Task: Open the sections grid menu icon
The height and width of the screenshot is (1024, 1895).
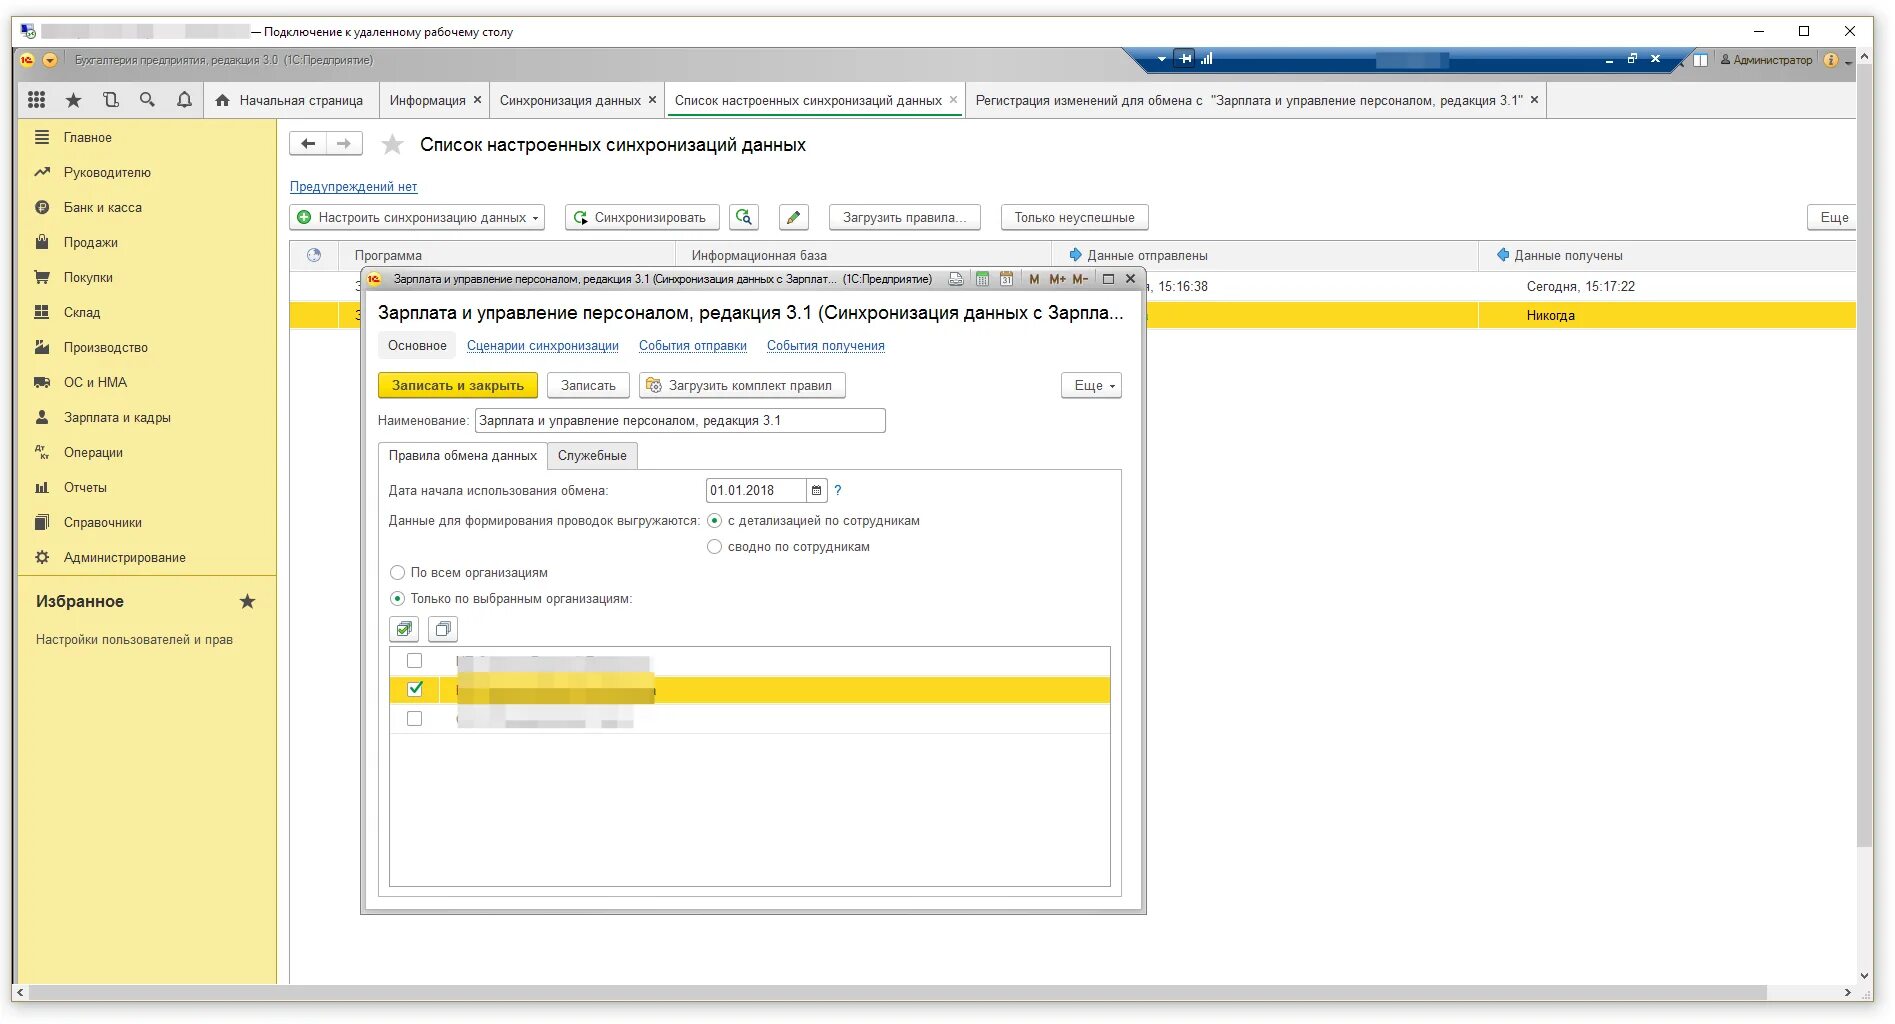Action: 37,100
